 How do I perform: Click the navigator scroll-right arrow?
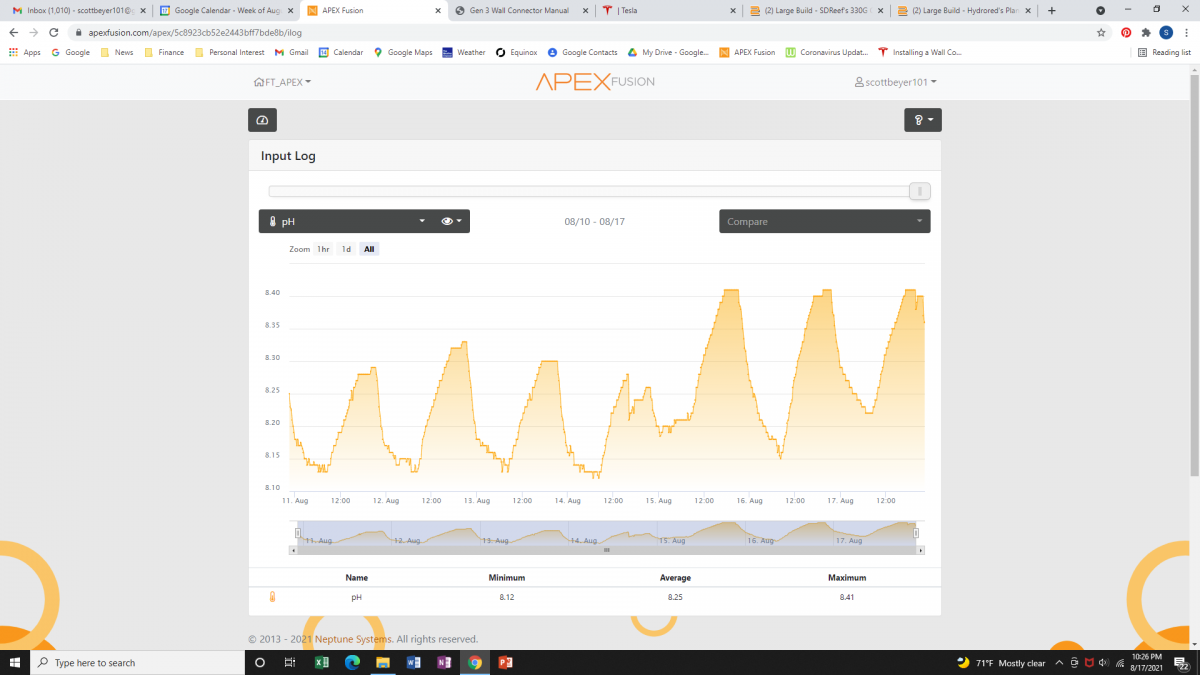(x=921, y=550)
